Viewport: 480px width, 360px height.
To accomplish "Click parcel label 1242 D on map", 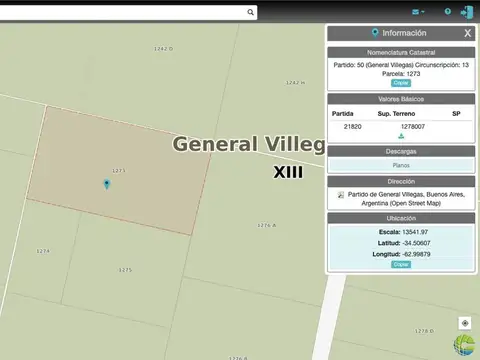I will tap(163, 49).
